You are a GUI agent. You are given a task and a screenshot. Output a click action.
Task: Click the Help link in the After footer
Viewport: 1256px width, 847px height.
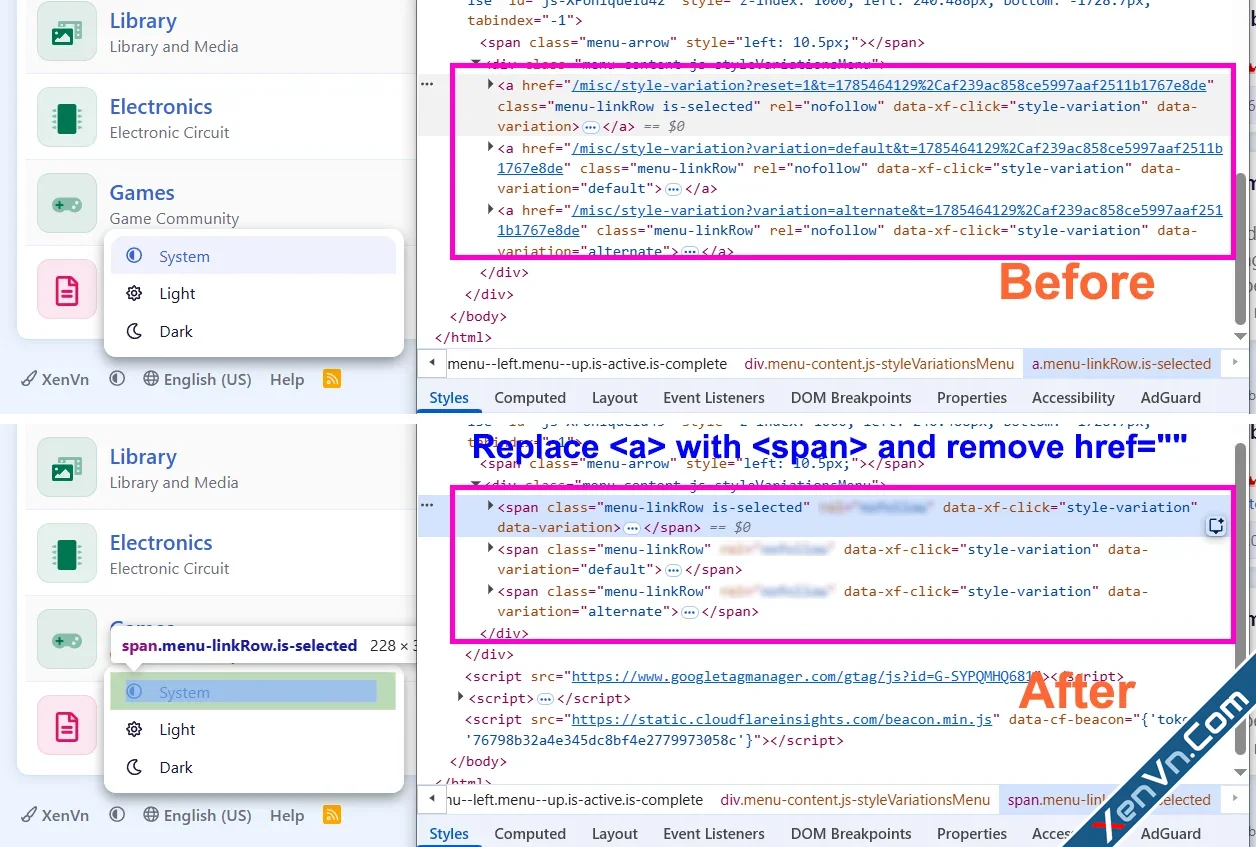pos(287,815)
